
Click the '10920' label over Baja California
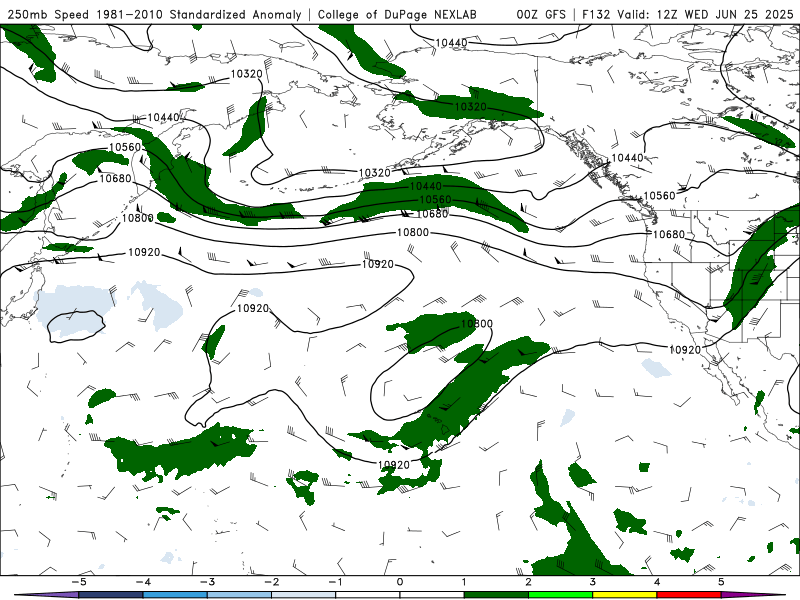(685, 349)
